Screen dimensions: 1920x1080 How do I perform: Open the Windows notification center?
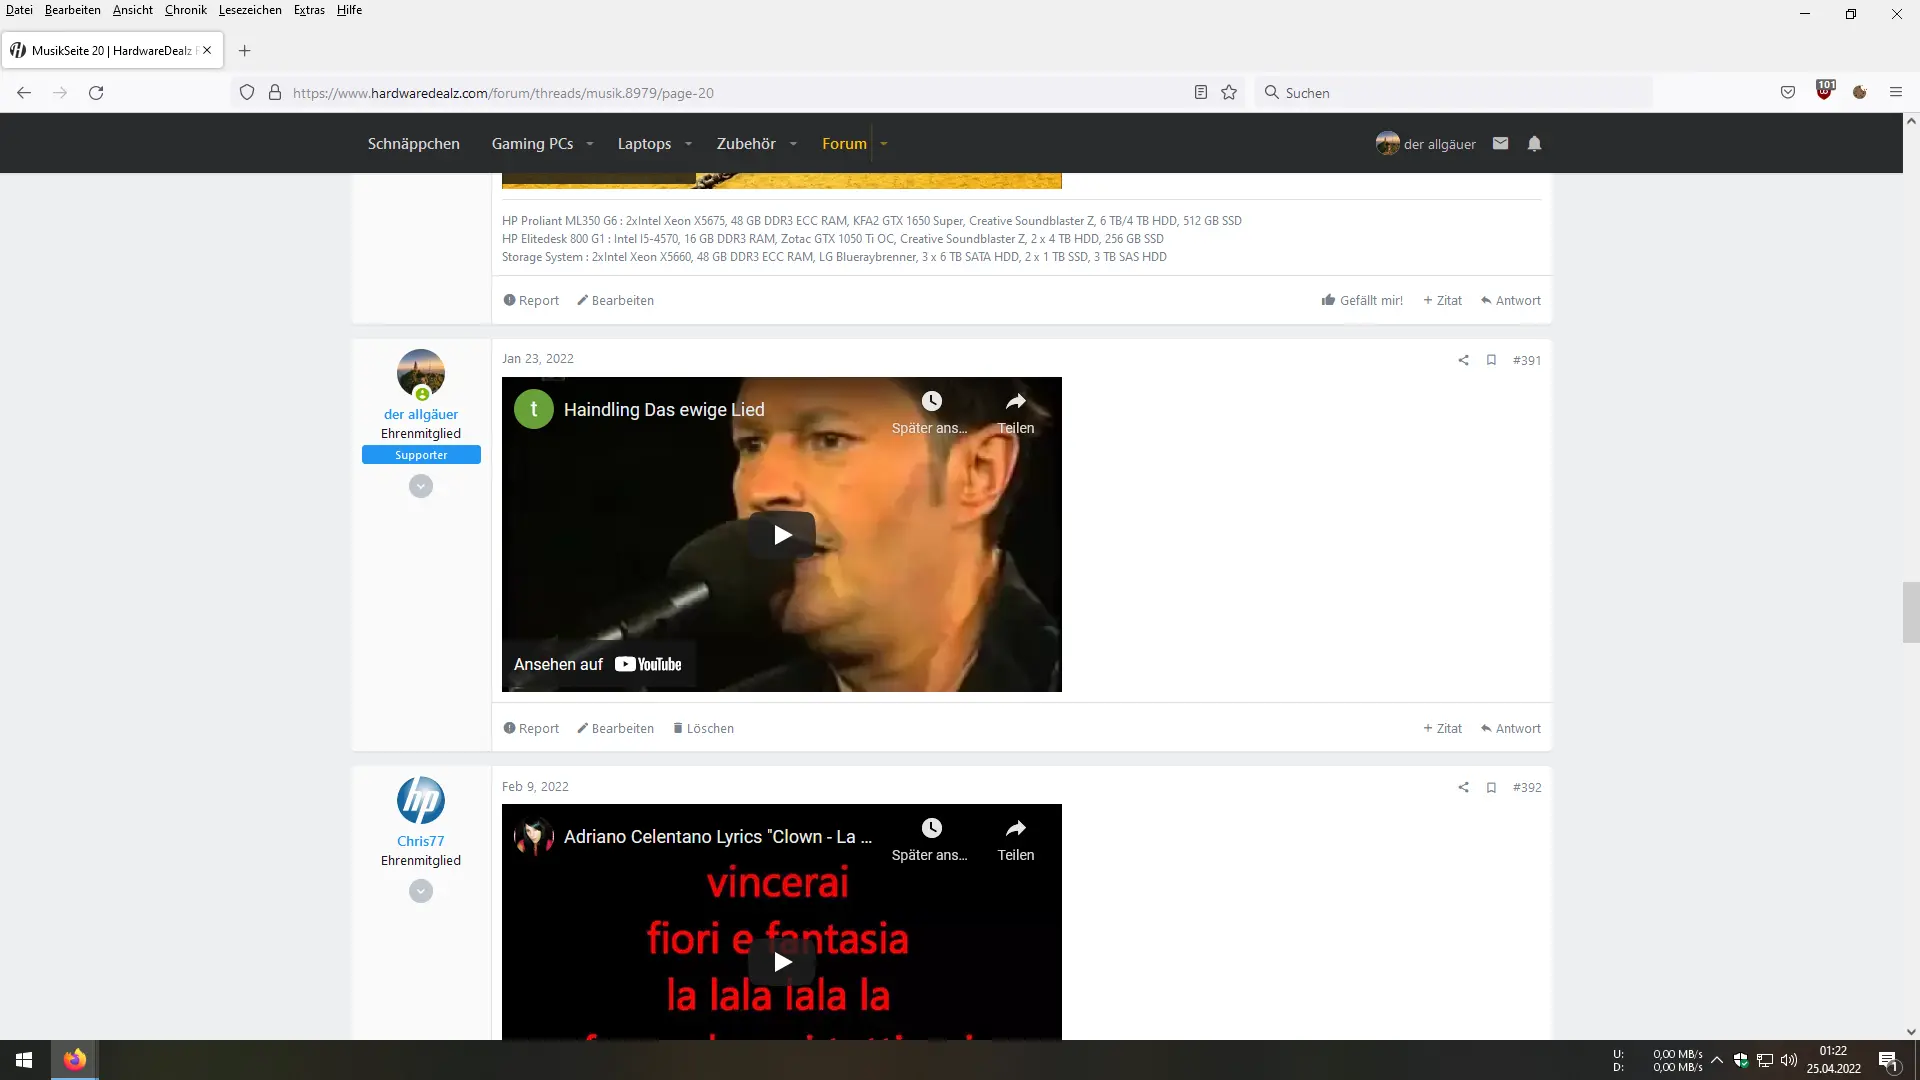[x=1889, y=1061]
